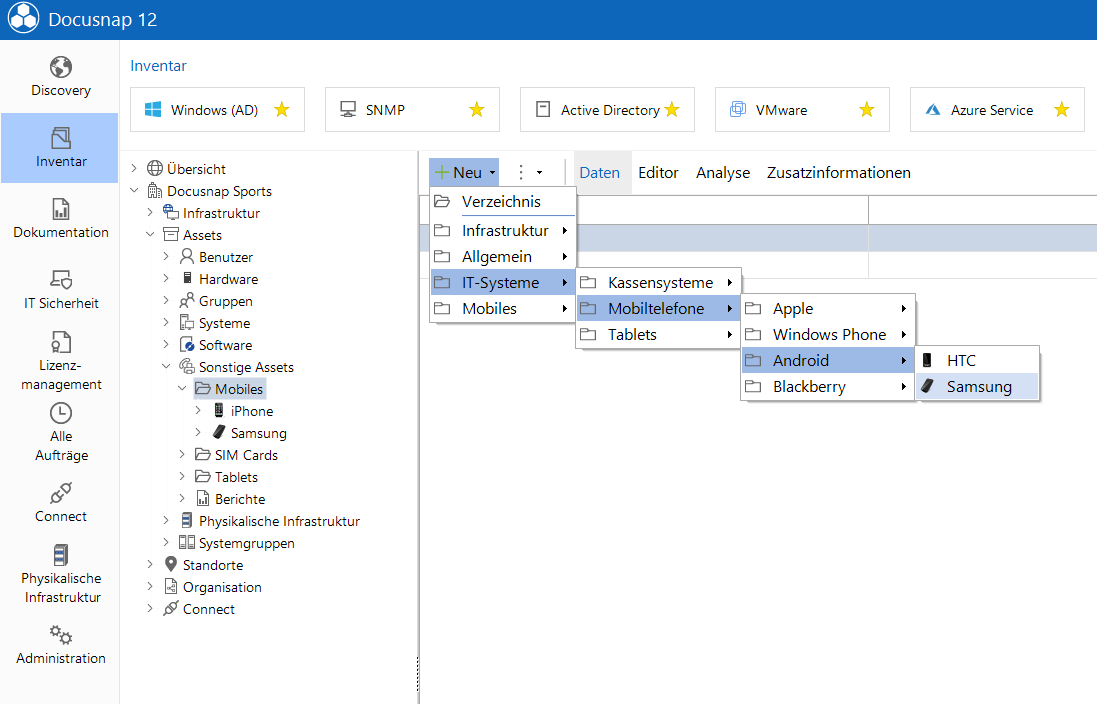Toggle favorite star on the Active Directory tile

[672, 109]
